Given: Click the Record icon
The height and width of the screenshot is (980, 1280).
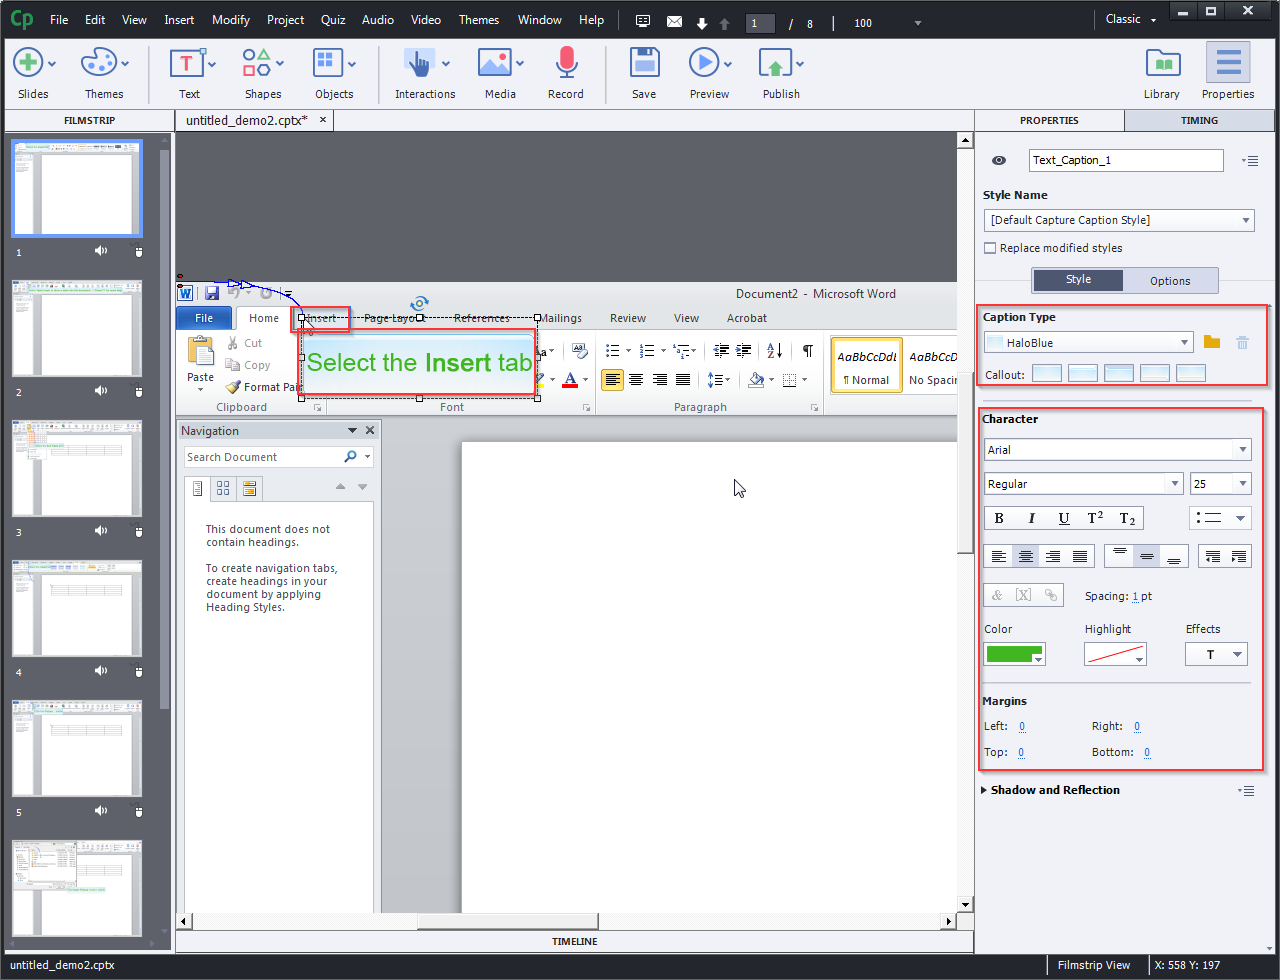Looking at the screenshot, I should point(565,63).
